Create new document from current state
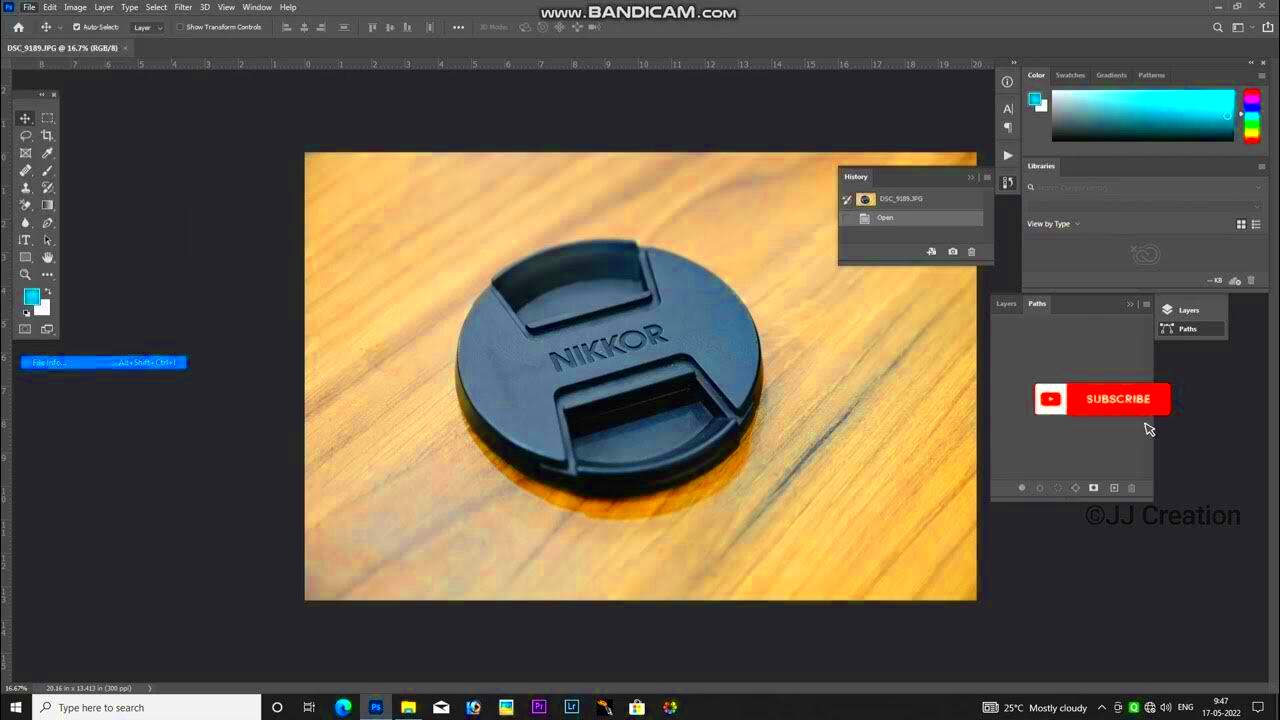This screenshot has height=720, width=1280. (x=931, y=252)
